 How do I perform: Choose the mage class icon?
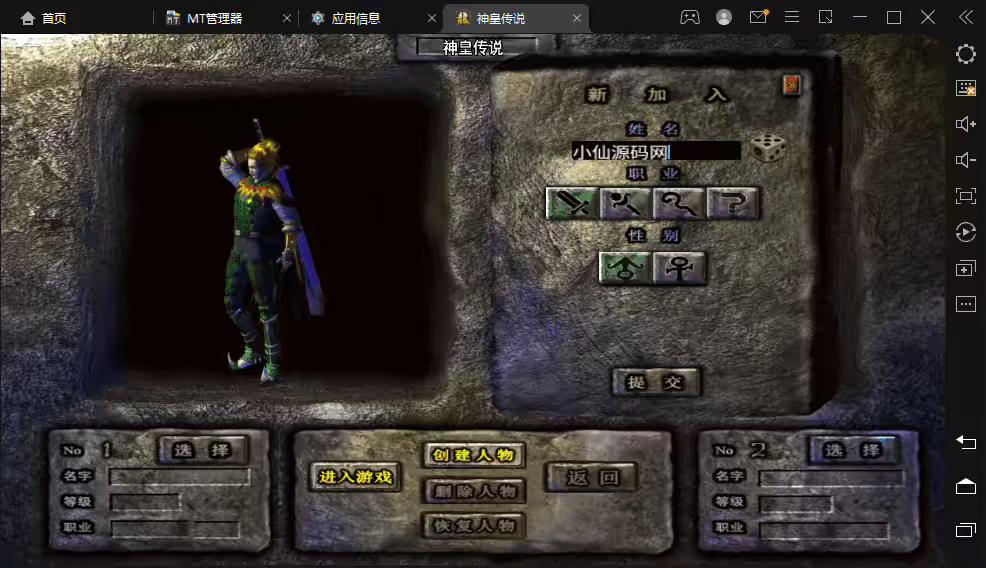(626, 203)
